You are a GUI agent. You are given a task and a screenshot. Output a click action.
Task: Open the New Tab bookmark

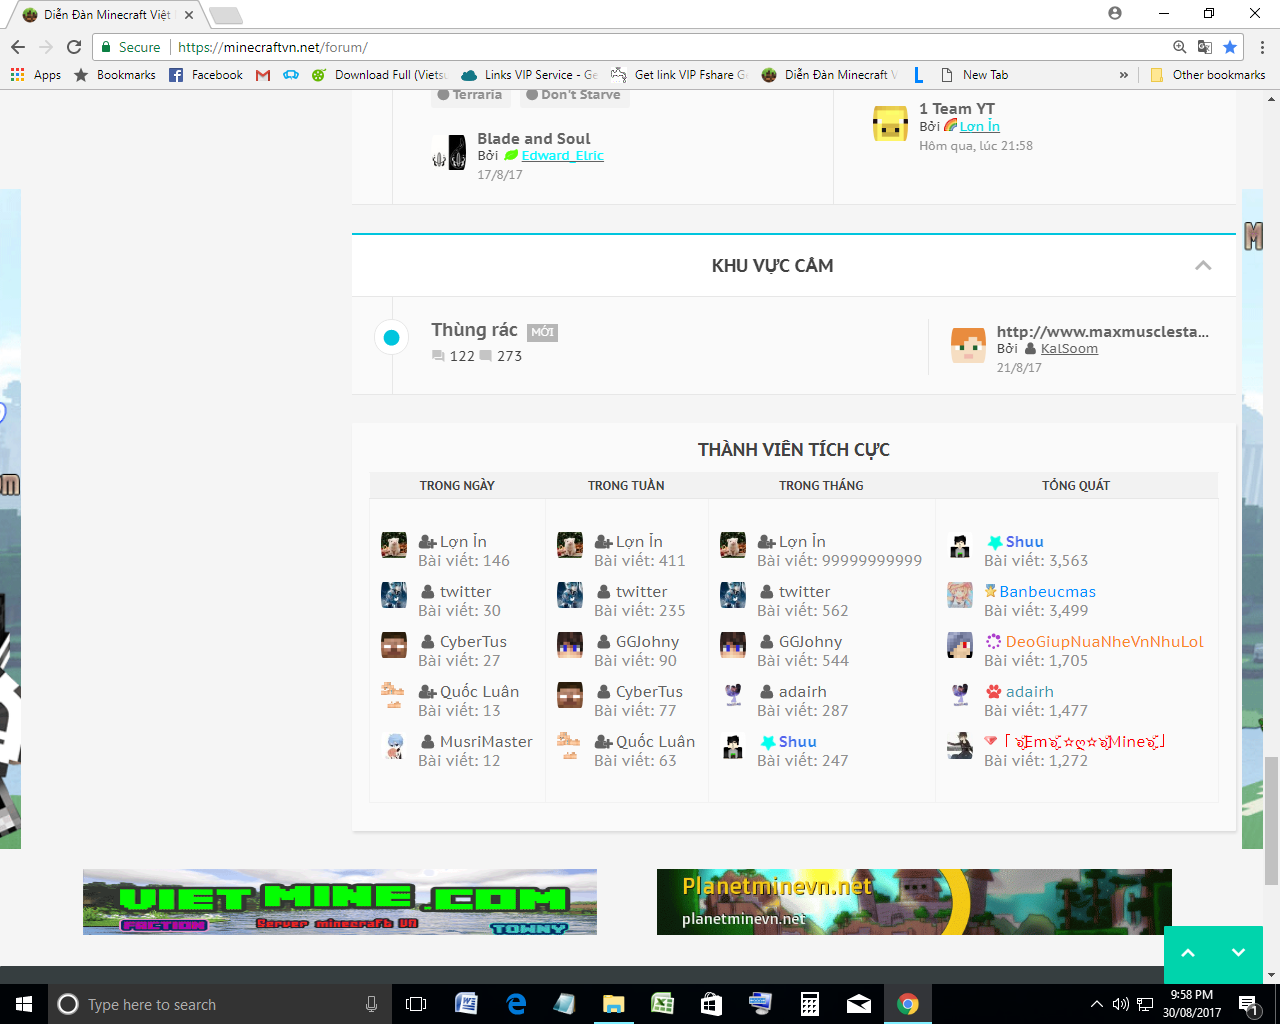975,75
